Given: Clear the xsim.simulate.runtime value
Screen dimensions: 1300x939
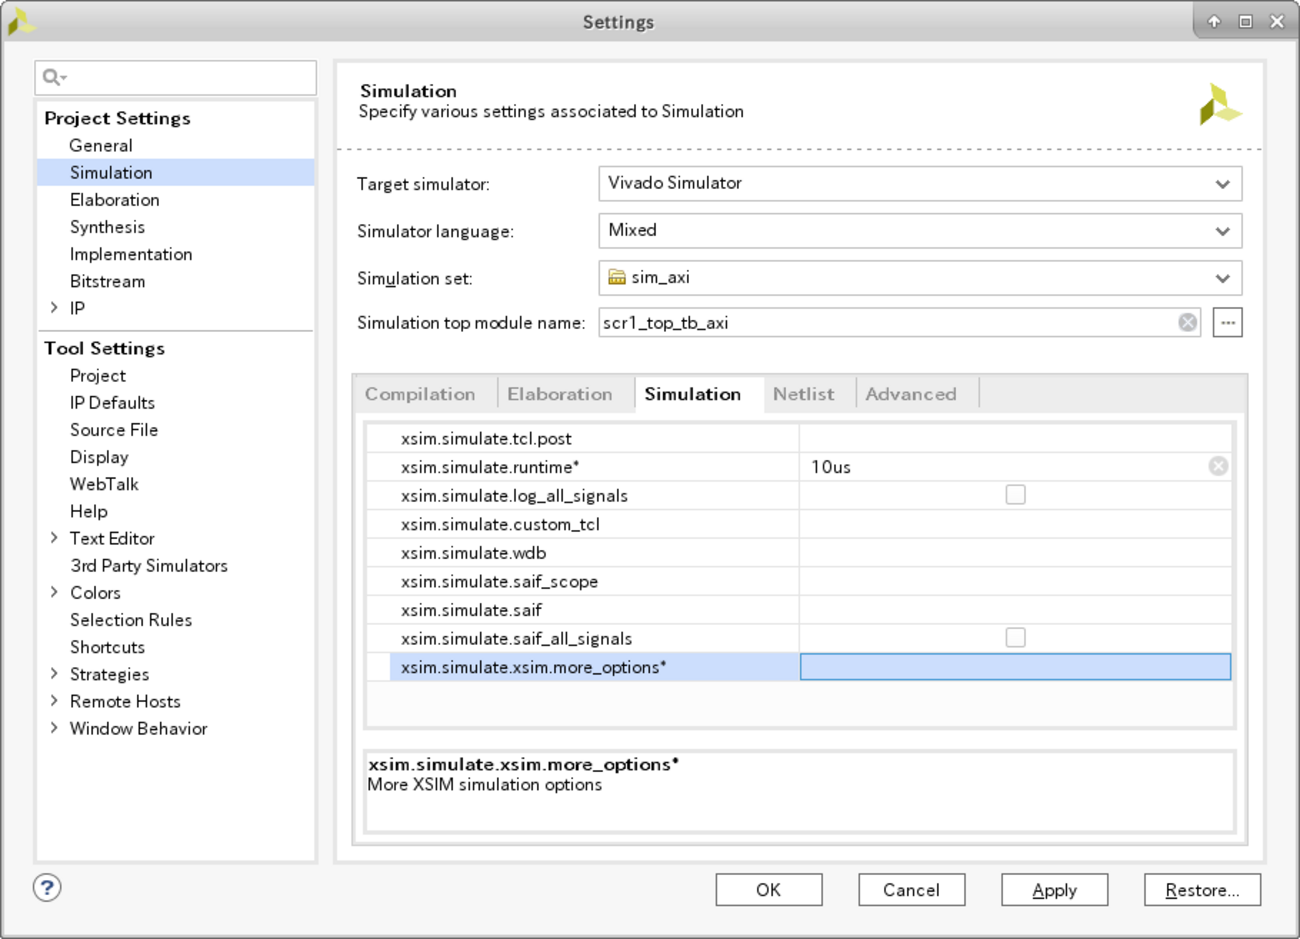Looking at the screenshot, I should tap(1218, 466).
